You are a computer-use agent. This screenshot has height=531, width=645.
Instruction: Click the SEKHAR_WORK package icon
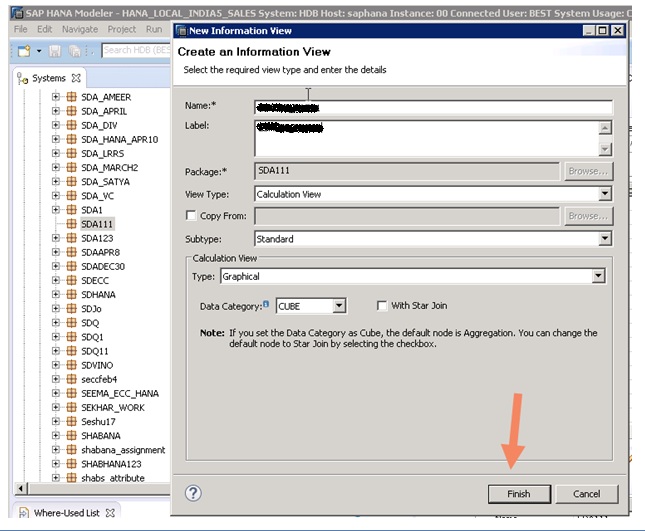pos(72,407)
